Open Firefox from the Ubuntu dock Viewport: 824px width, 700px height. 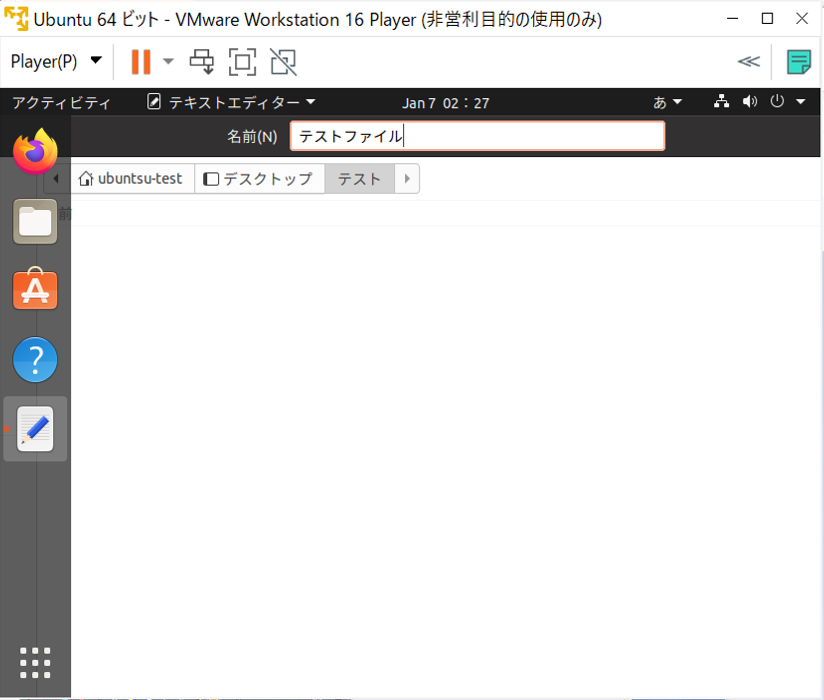click(x=35, y=151)
